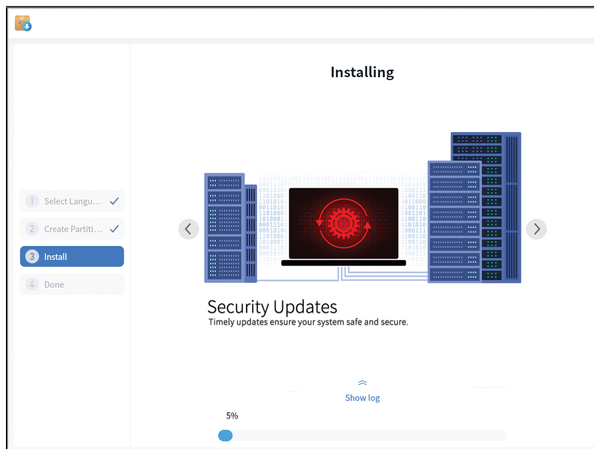The width and height of the screenshot is (600, 455).
Task: Click the number 4 circle in Done step
Action: pos(32,285)
